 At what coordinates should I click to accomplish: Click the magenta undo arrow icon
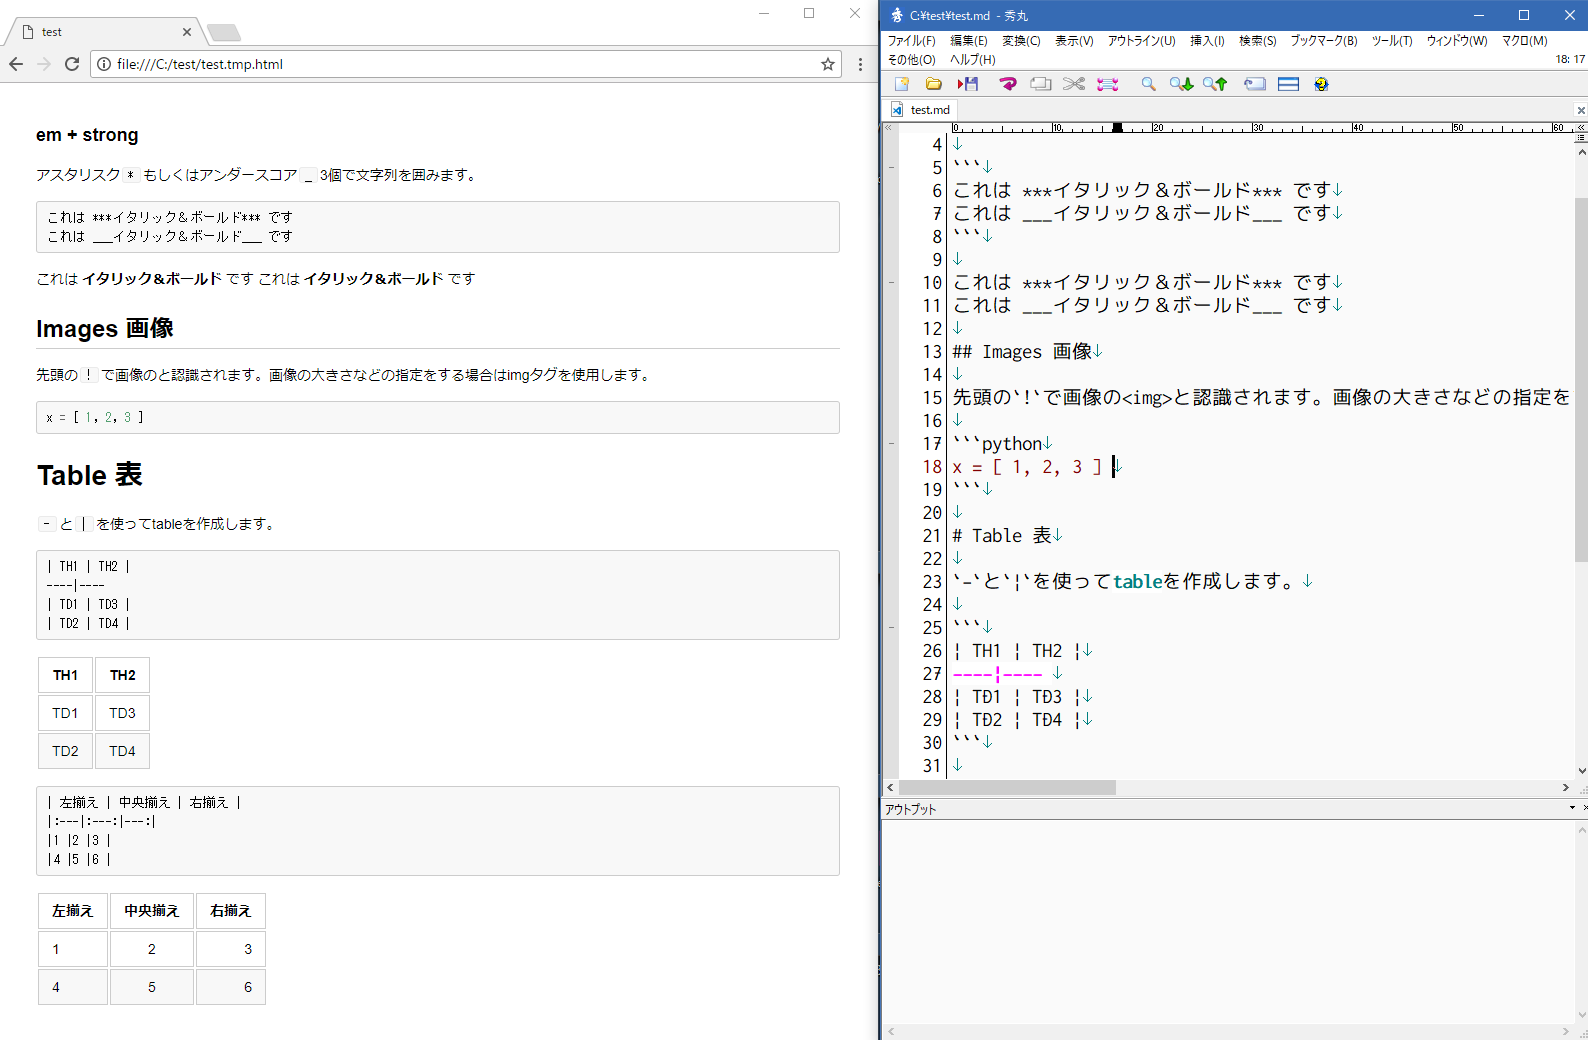click(x=1008, y=84)
